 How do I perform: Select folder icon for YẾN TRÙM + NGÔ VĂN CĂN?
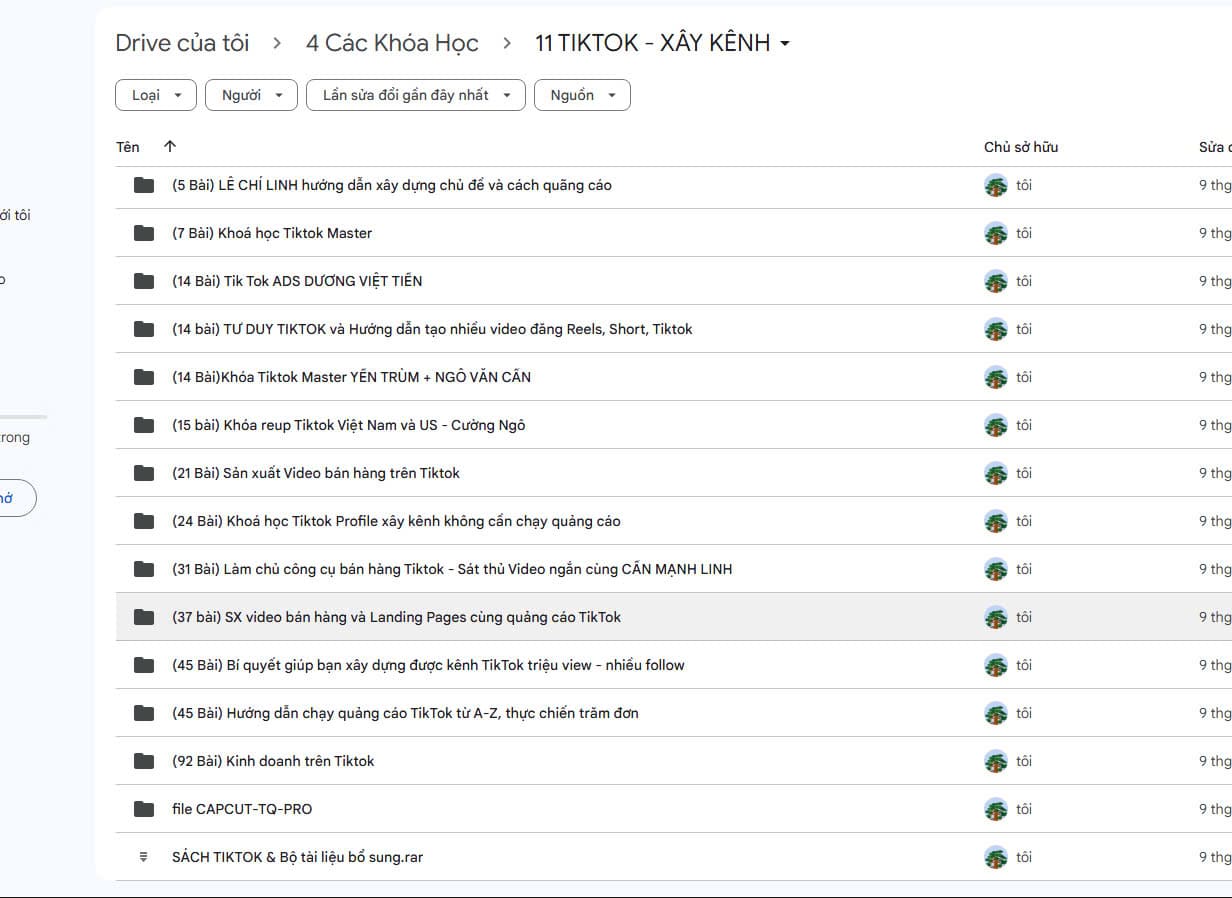144,377
